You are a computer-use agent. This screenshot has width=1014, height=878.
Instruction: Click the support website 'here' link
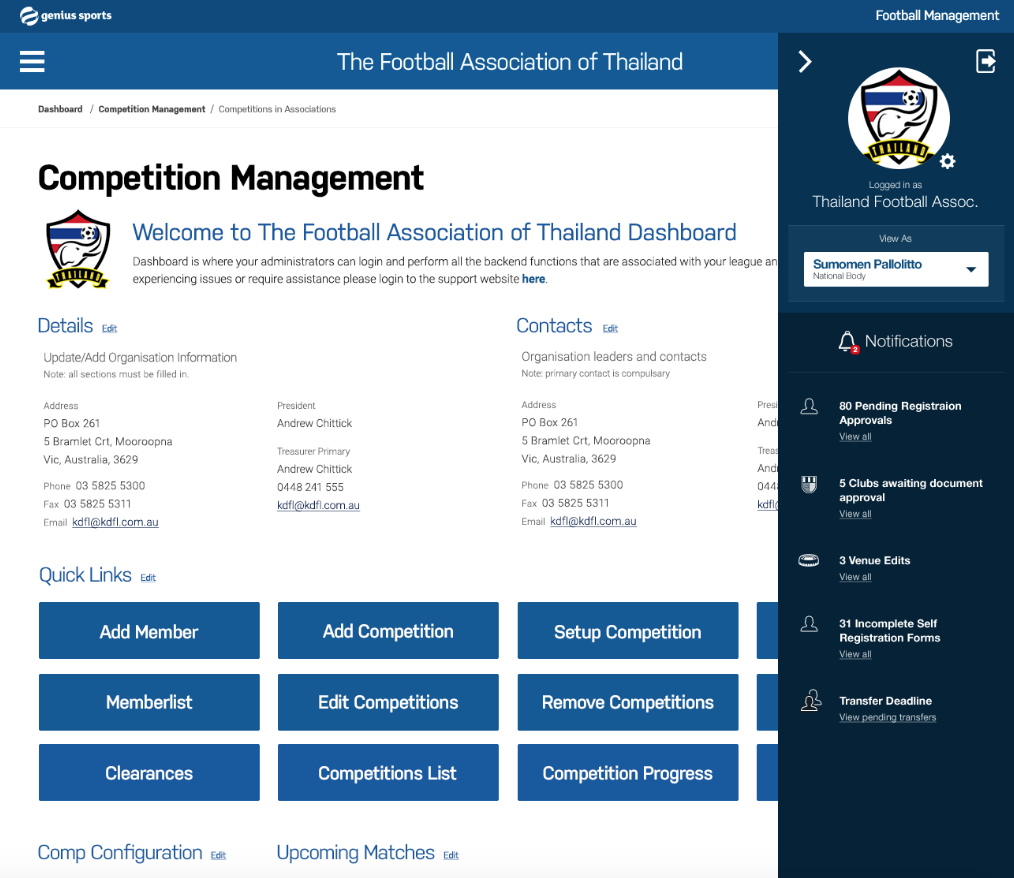534,279
